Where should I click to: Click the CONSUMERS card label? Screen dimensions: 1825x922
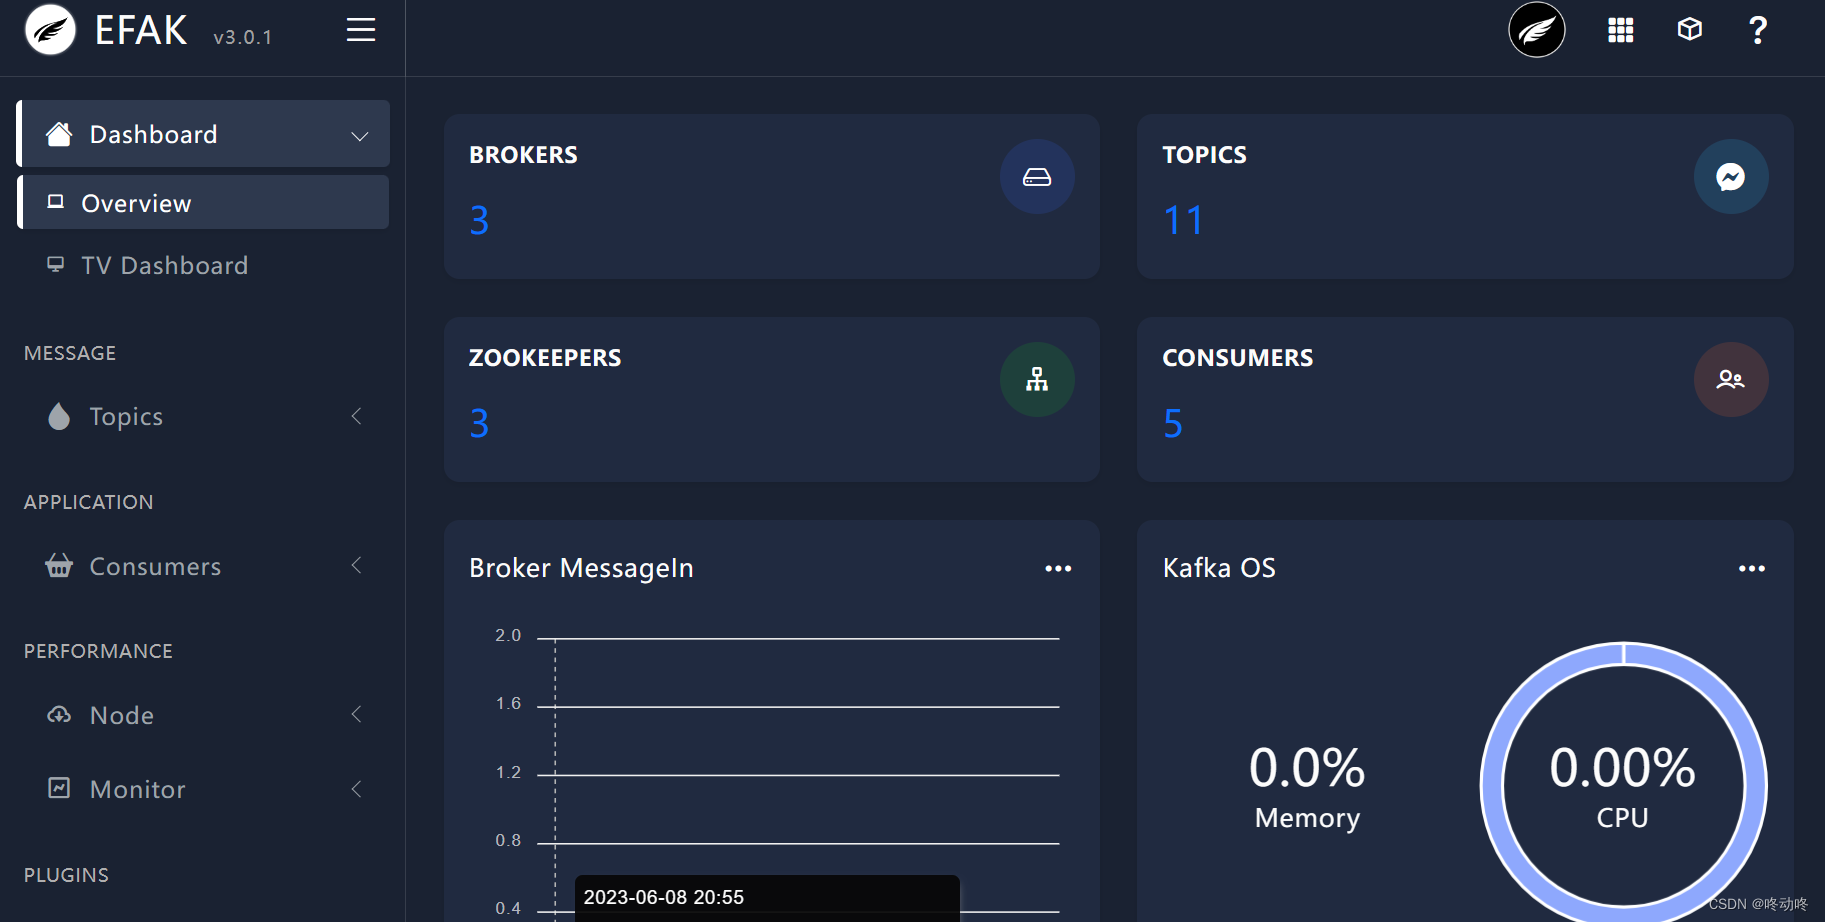pyautogui.click(x=1238, y=358)
